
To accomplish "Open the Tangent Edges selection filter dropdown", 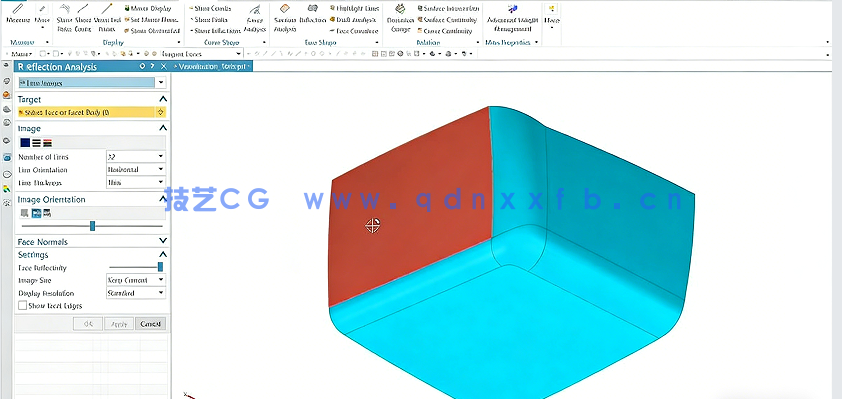I will coord(238,54).
